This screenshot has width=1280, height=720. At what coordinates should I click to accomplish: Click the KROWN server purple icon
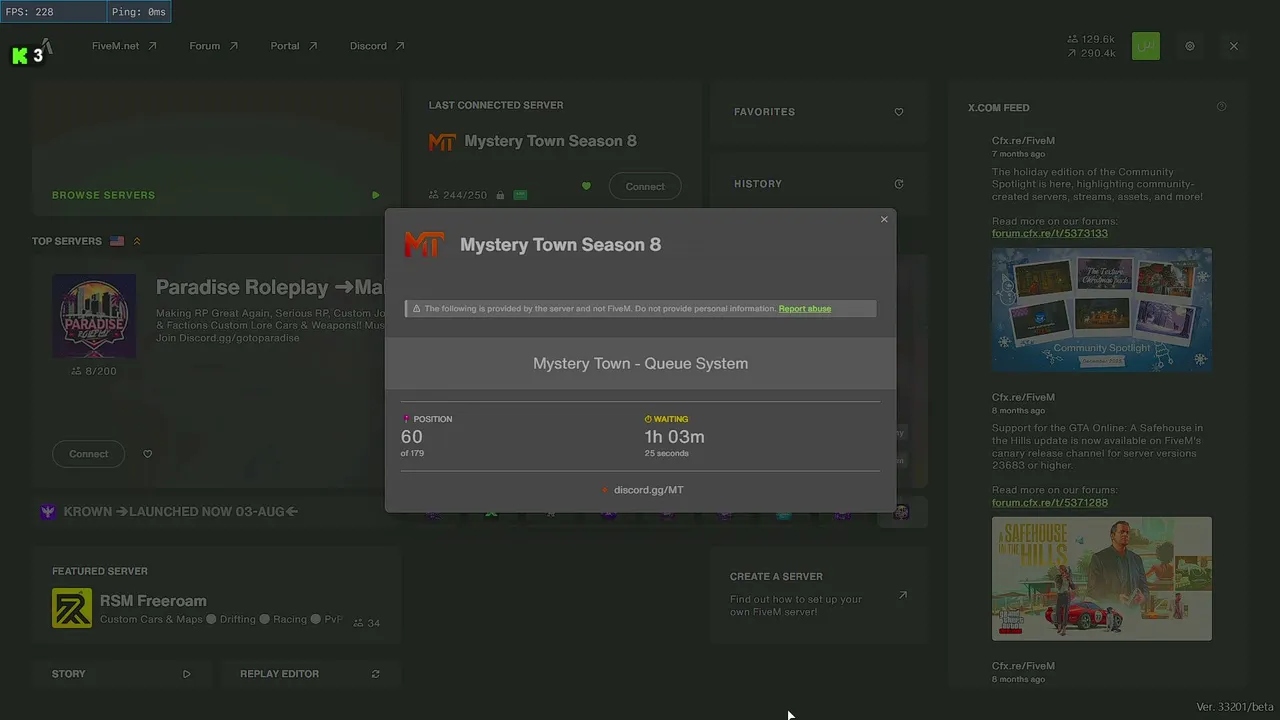pos(48,511)
